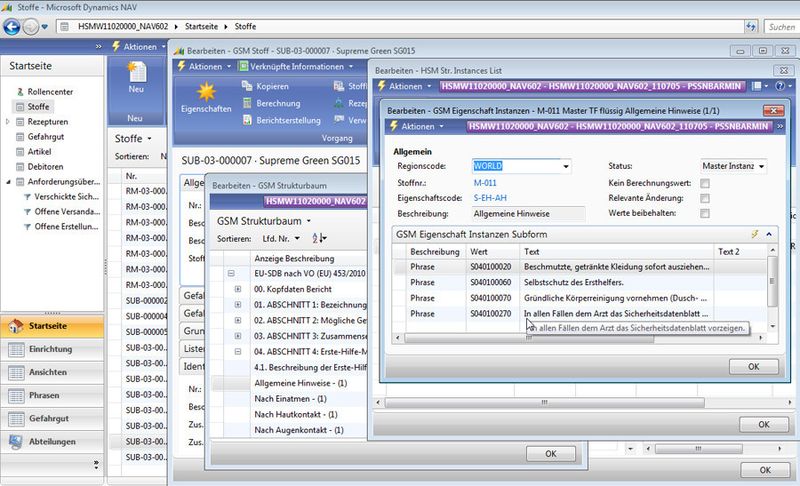The width and height of the screenshot is (800, 486).
Task: Open Verschickte Sich... filter view
Action: [x=66, y=196]
